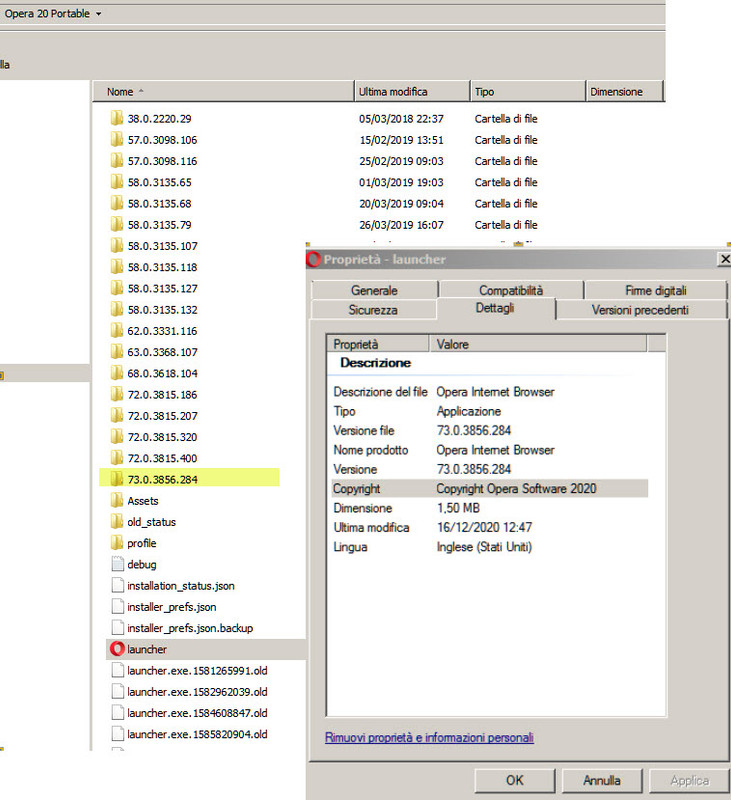Select the 63.0.3368.107 folder icon
Viewport: 731px width, 800px height.
(x=117, y=352)
